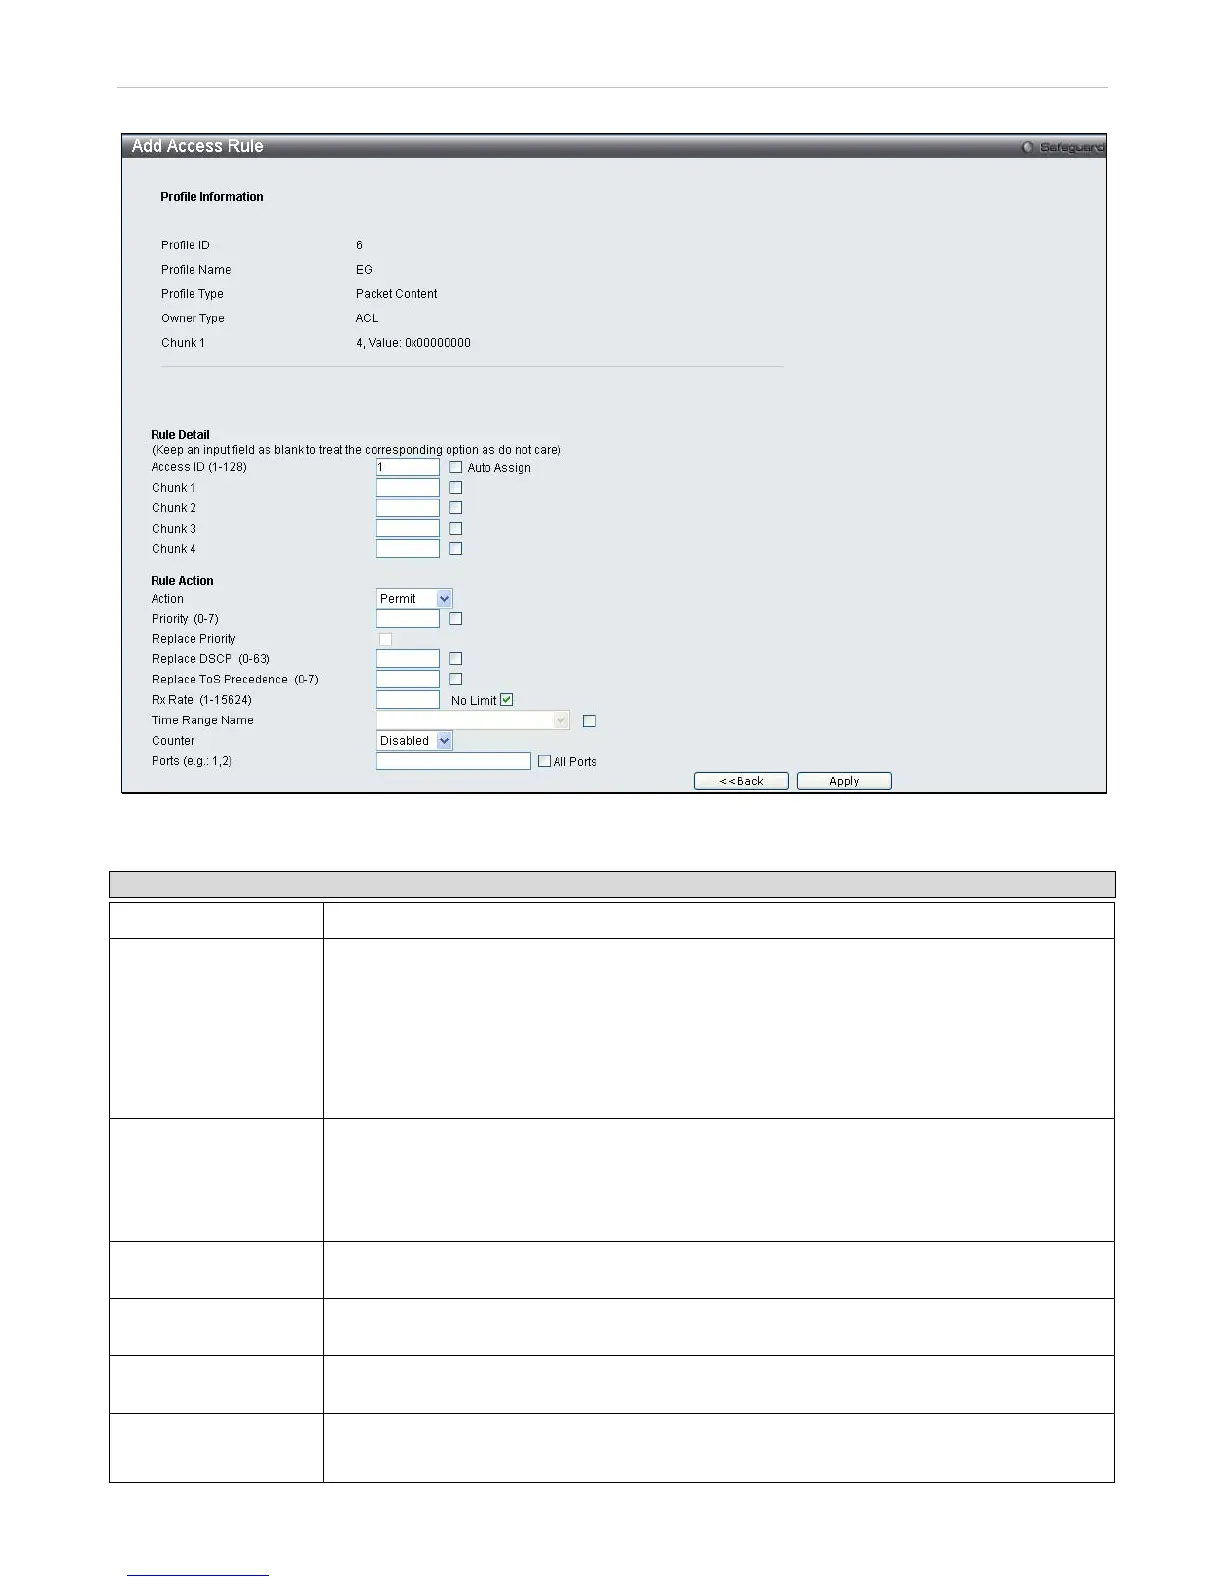Image resolution: width=1224 pixels, height=1584 pixels.
Task: Check the All Ports checkbox
Action: tap(544, 761)
